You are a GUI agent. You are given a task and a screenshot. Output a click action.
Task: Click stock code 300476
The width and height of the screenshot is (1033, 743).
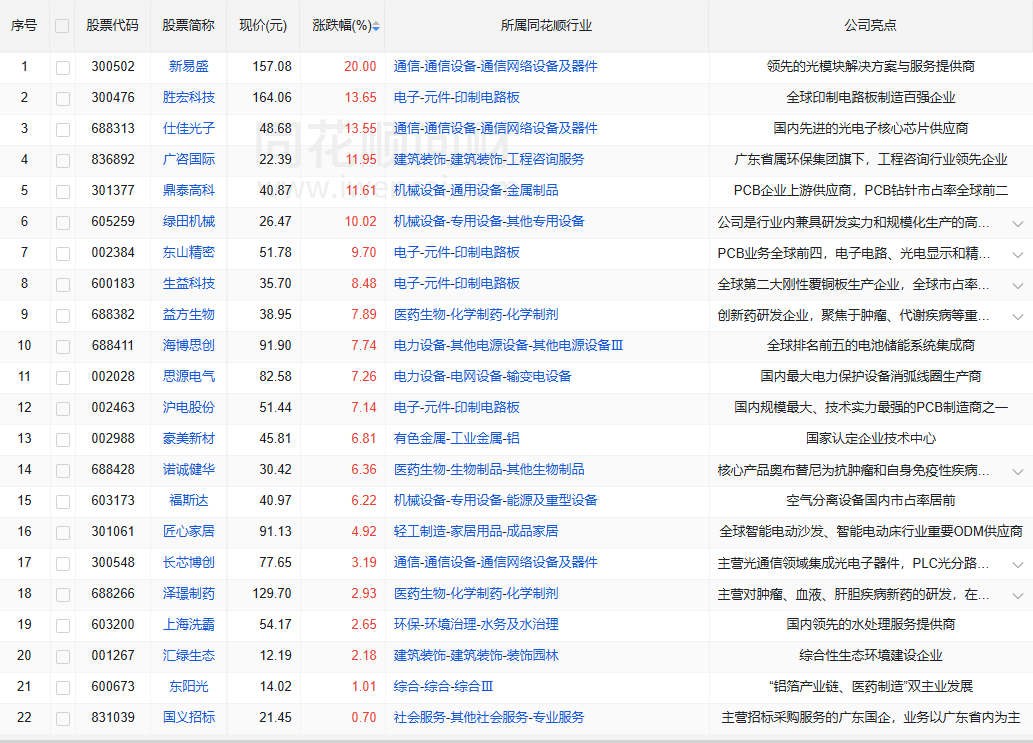[x=113, y=97]
